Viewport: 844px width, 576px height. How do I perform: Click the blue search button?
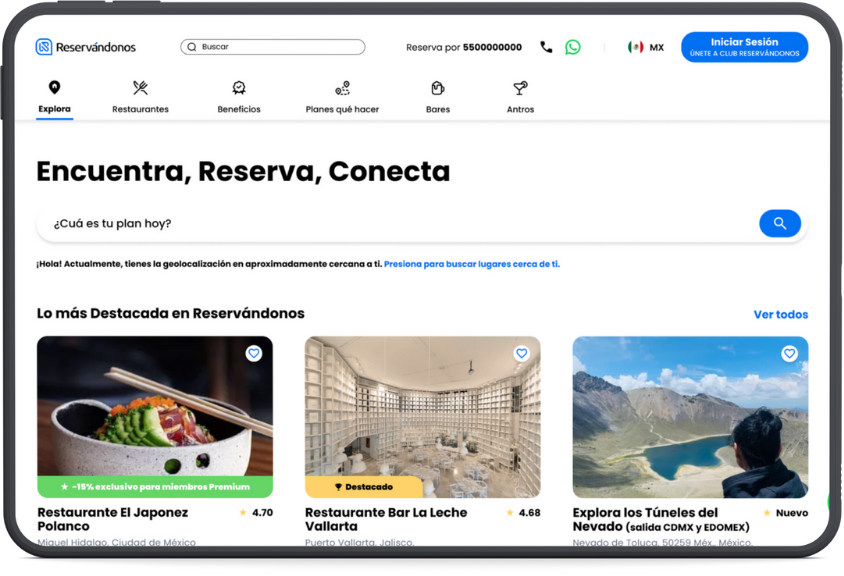780,223
